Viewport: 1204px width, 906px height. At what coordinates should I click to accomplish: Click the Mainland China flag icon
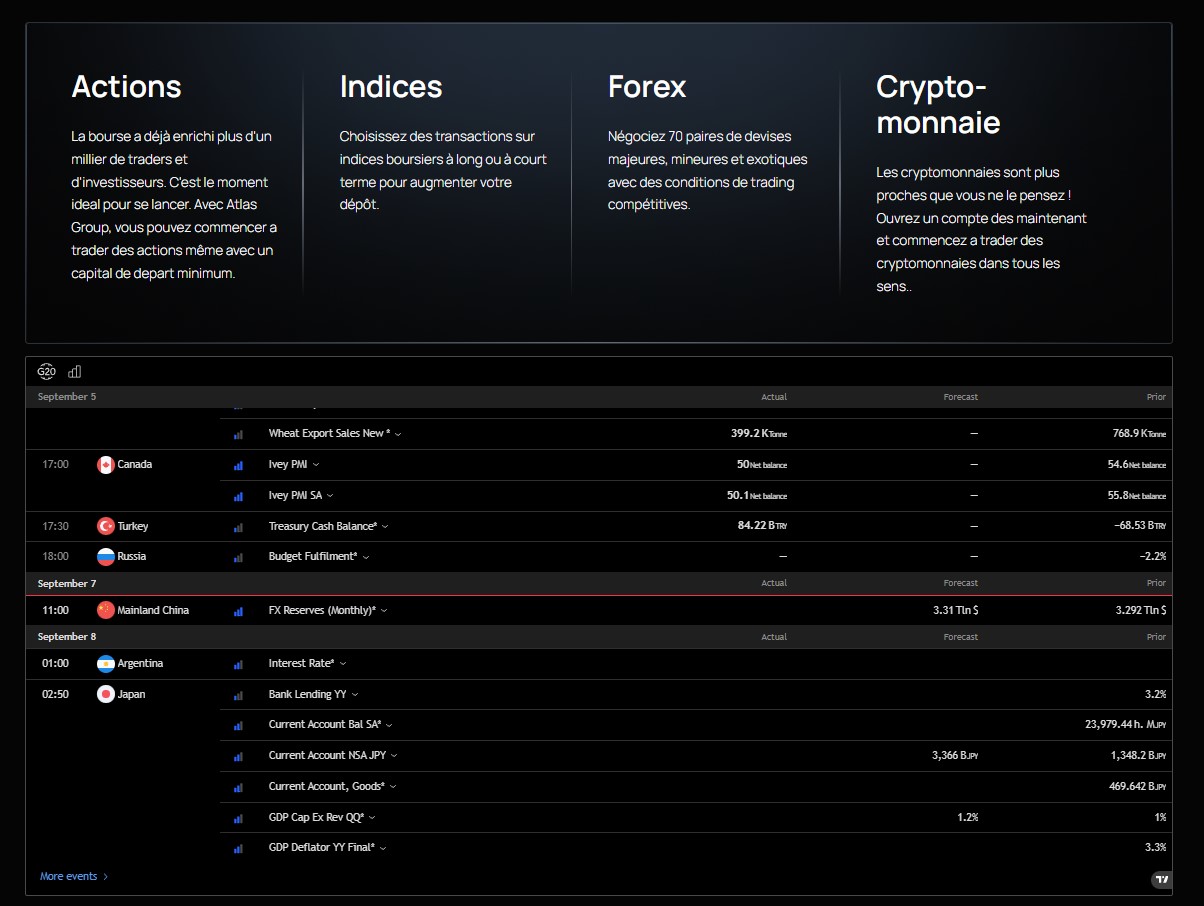(x=105, y=610)
